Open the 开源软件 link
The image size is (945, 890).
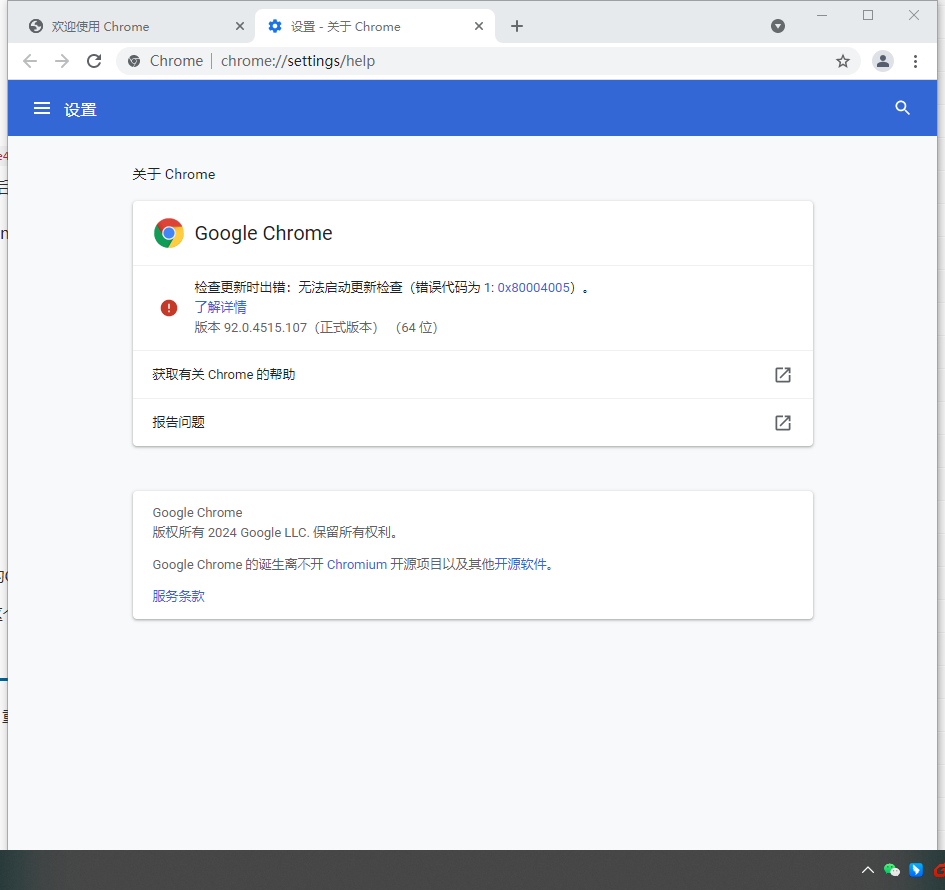520,565
